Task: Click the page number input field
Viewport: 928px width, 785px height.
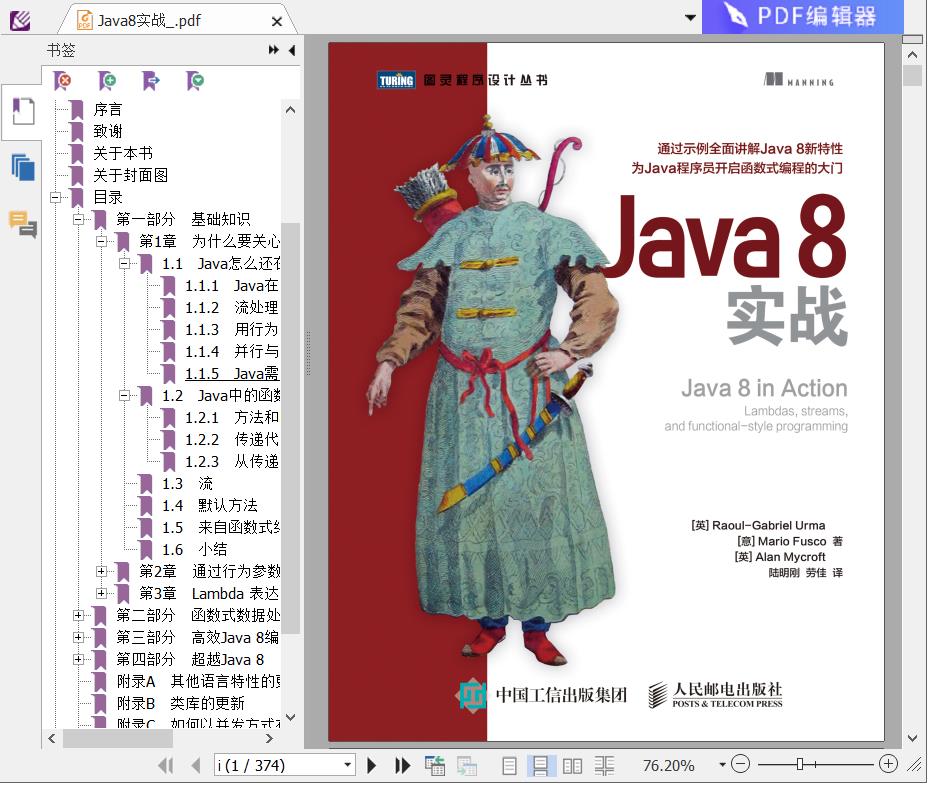Action: [x=278, y=765]
